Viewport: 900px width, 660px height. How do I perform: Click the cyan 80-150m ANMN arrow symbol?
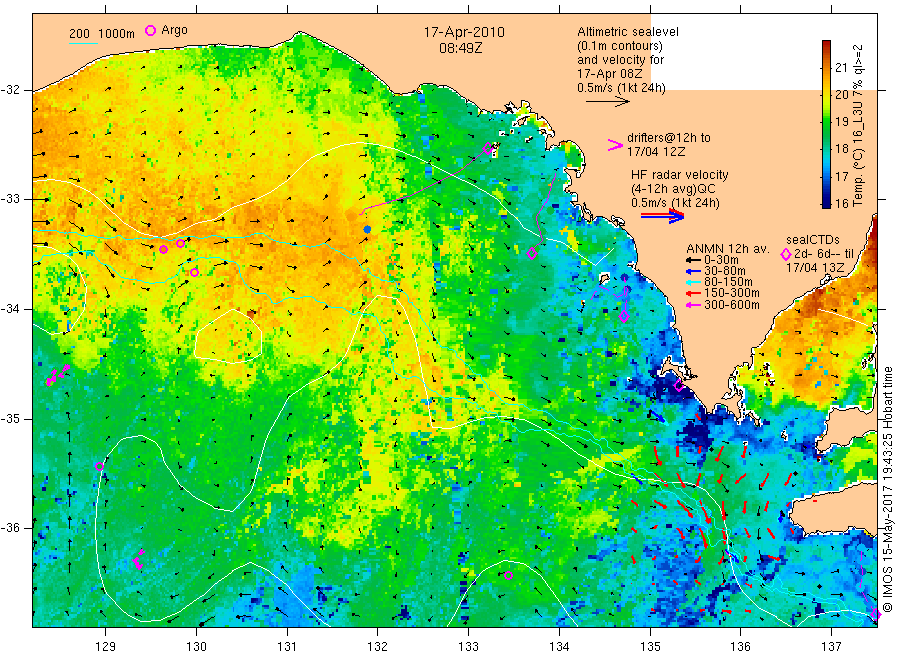coord(693,282)
